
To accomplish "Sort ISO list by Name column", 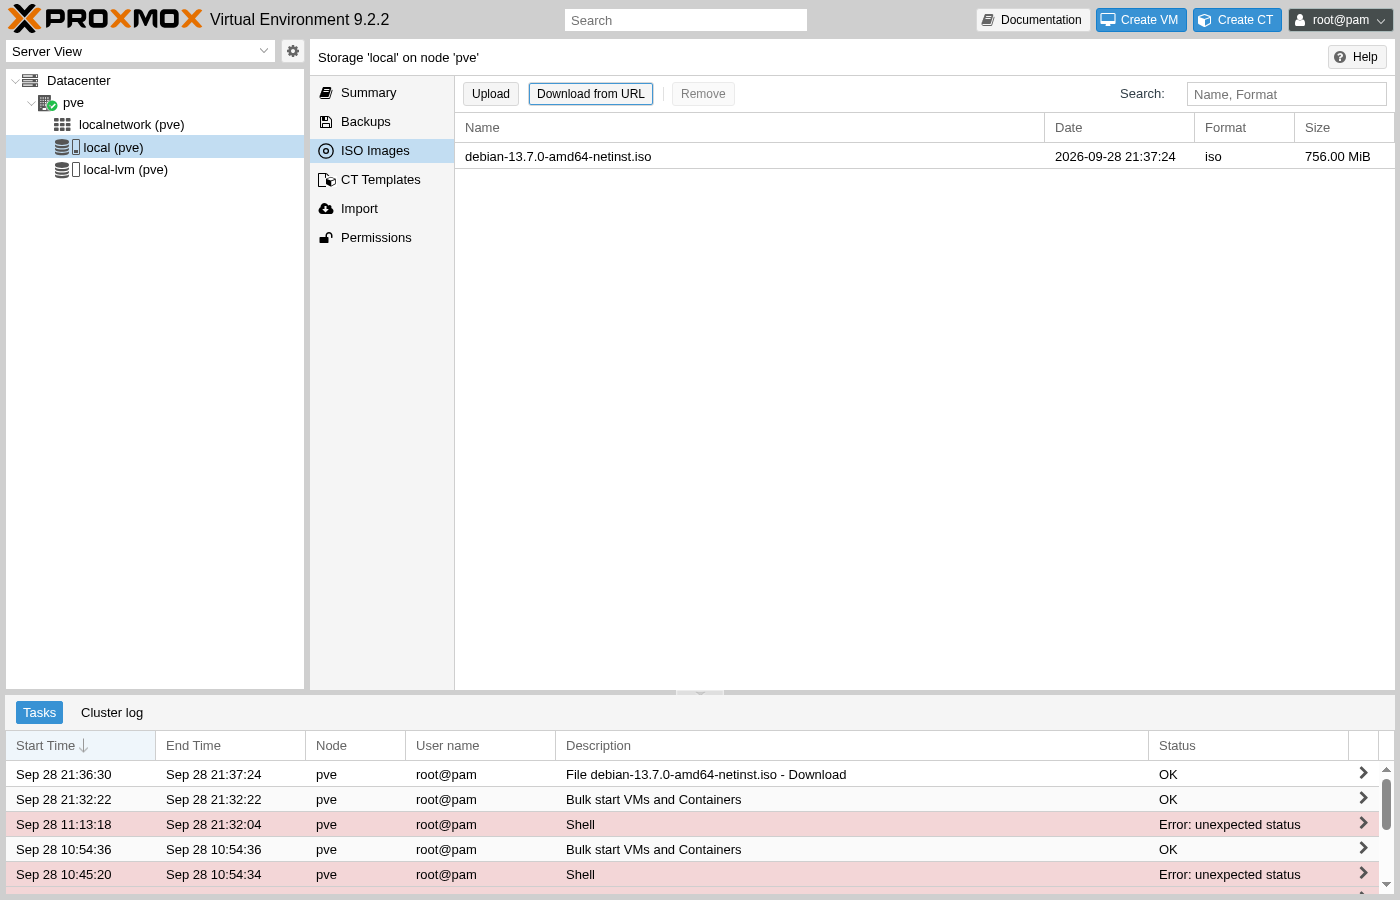I will pyautogui.click(x=750, y=128).
